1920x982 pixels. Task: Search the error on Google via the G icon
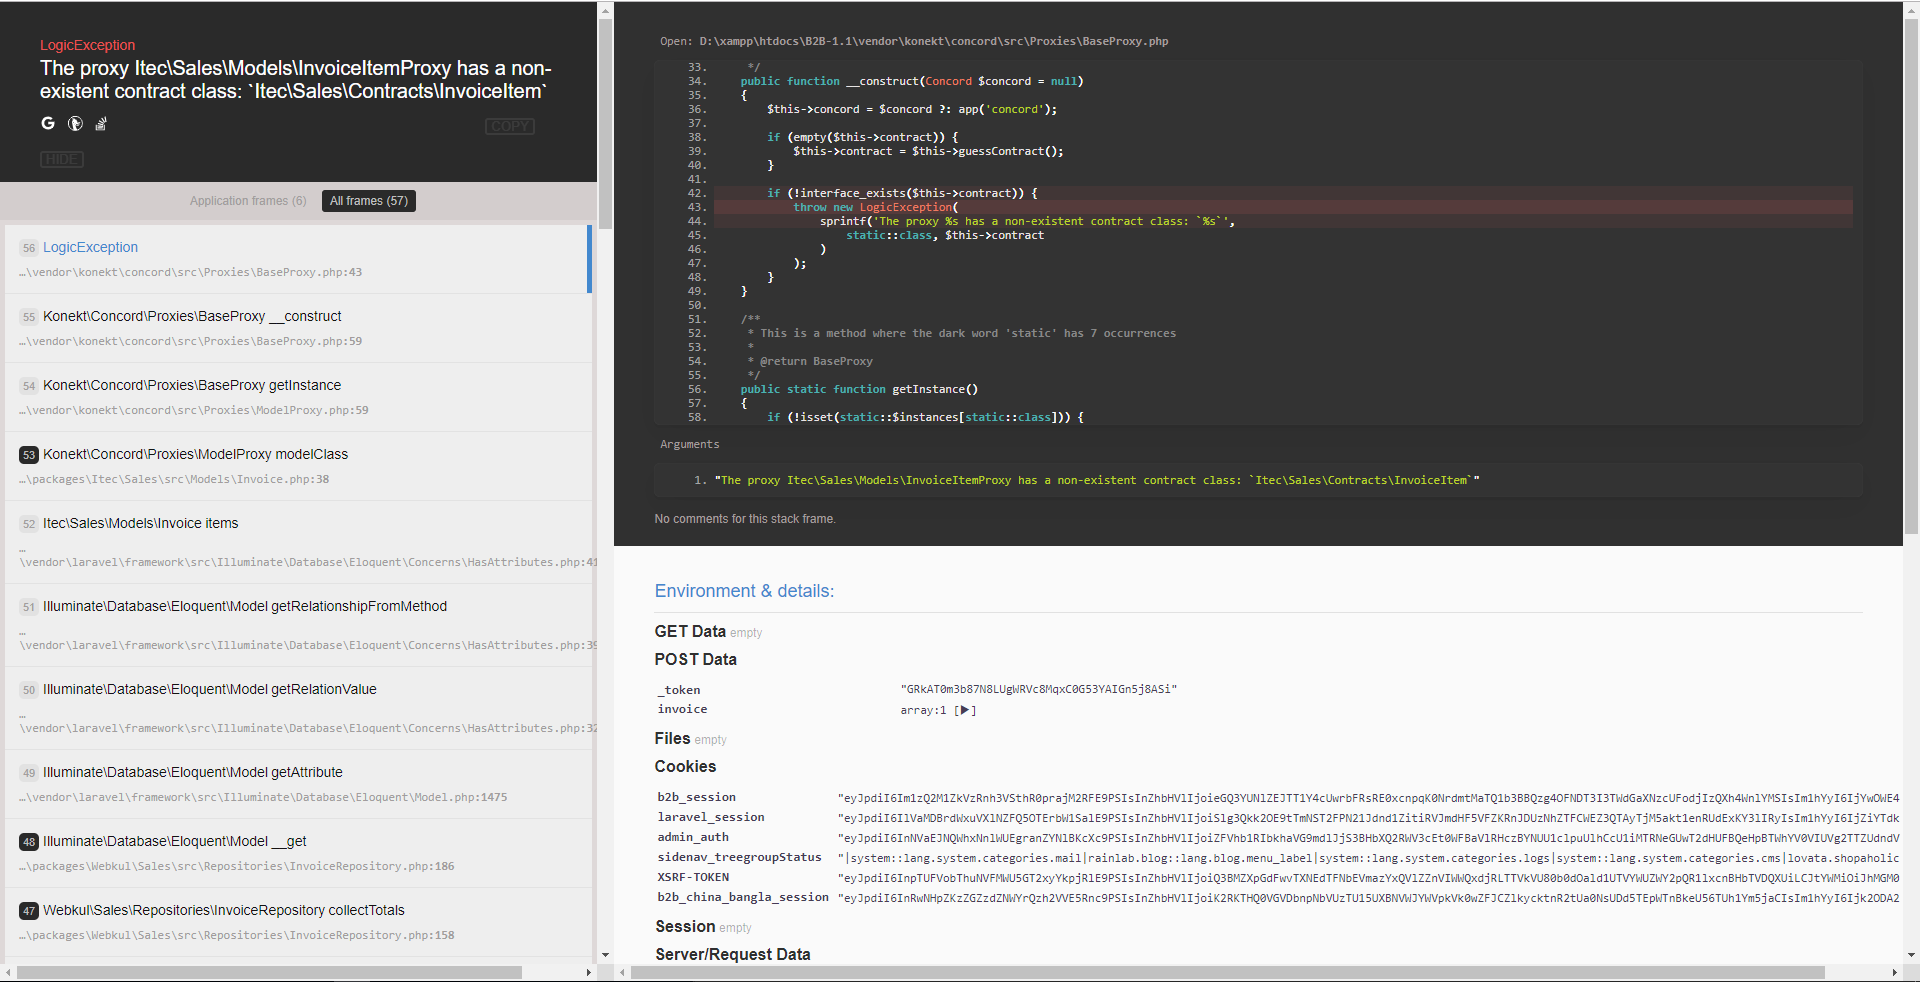click(x=48, y=123)
